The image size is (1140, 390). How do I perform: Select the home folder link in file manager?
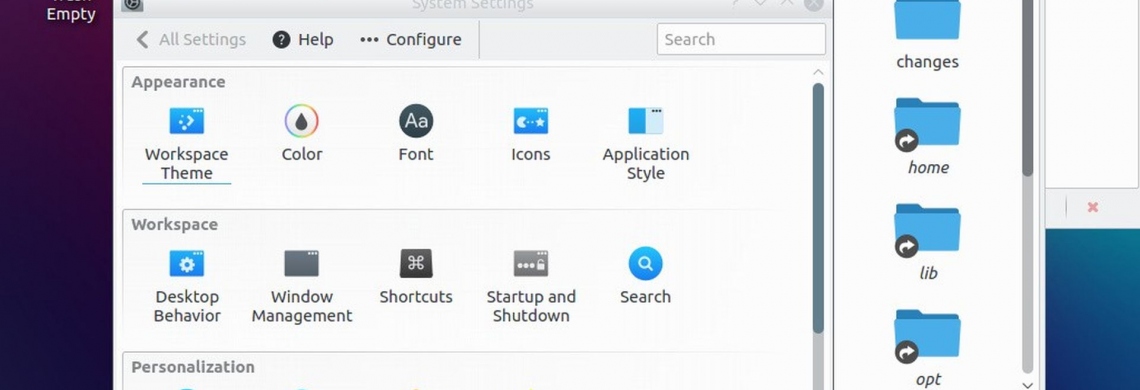927,136
